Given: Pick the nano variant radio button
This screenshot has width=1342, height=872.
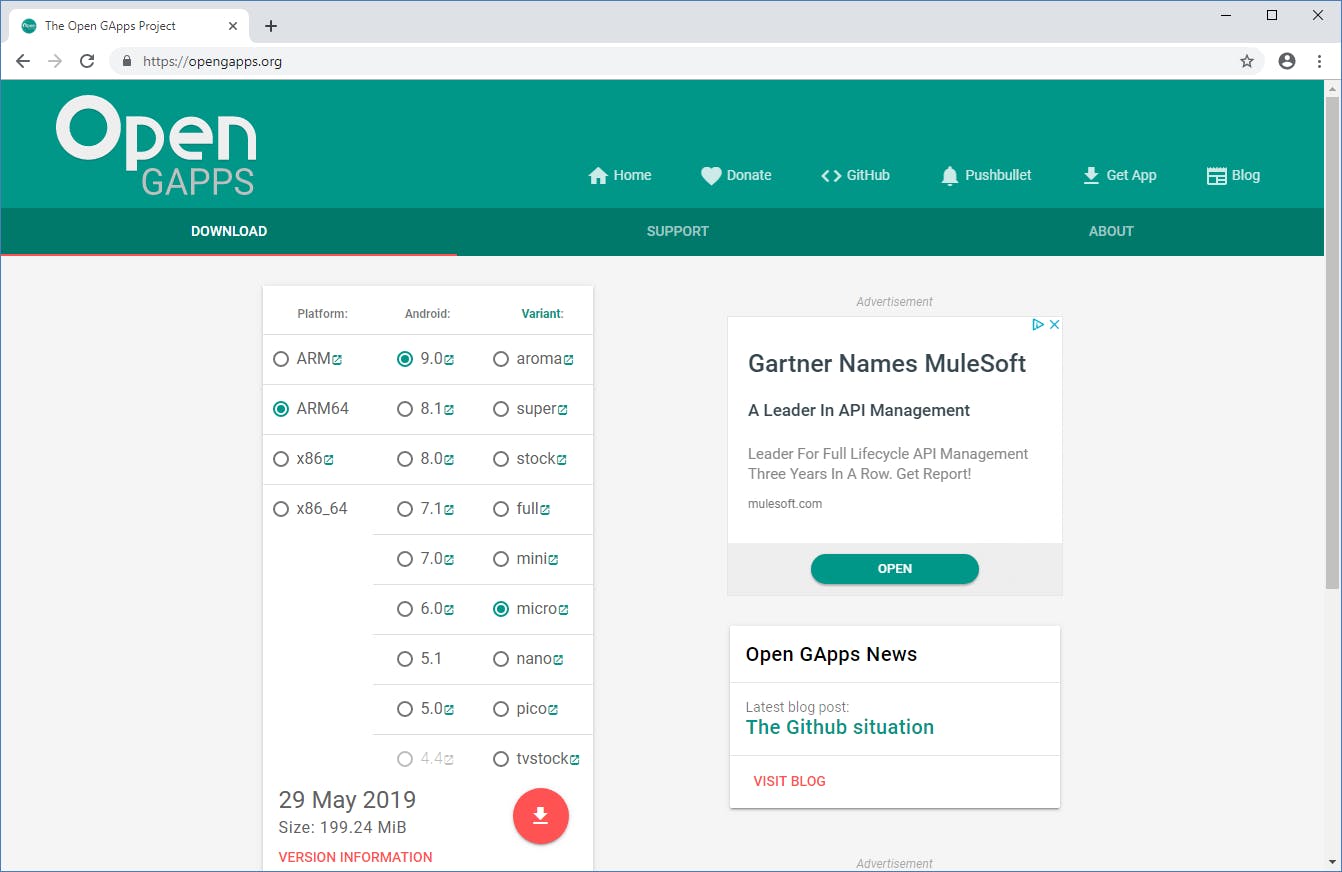Looking at the screenshot, I should tap(501, 659).
